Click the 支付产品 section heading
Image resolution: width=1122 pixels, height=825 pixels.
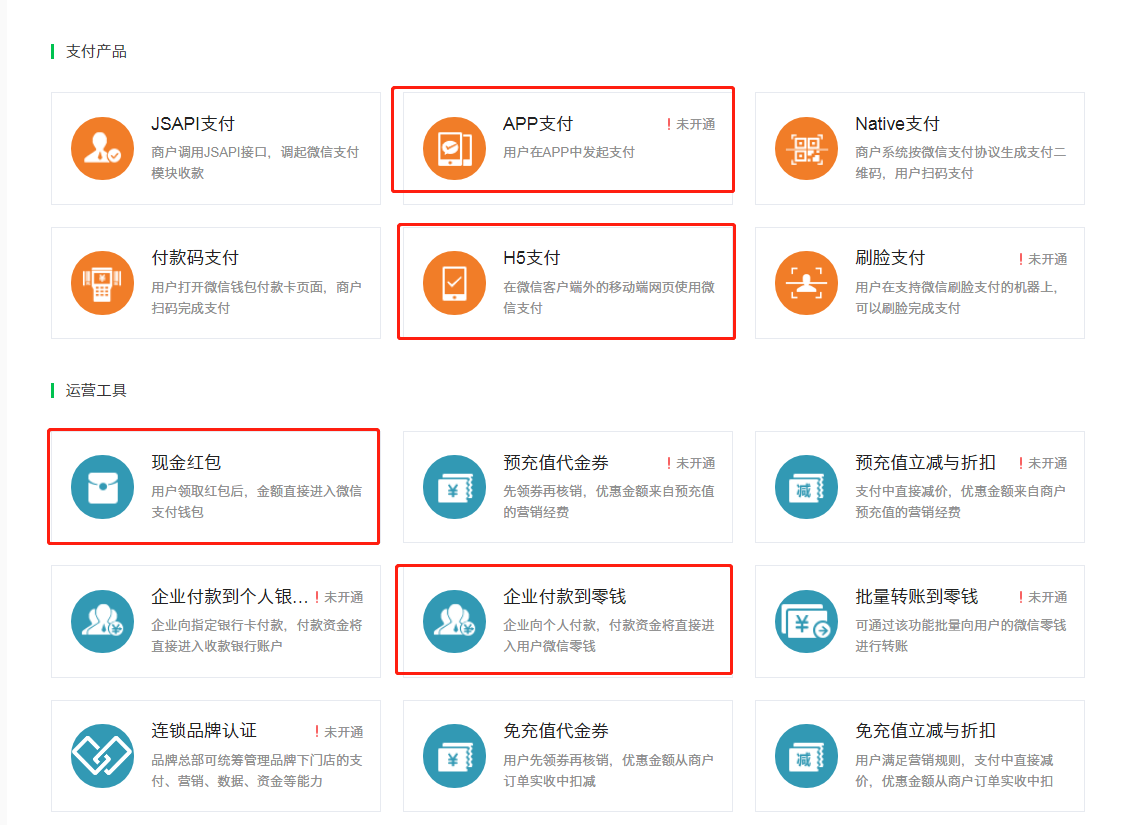96,52
